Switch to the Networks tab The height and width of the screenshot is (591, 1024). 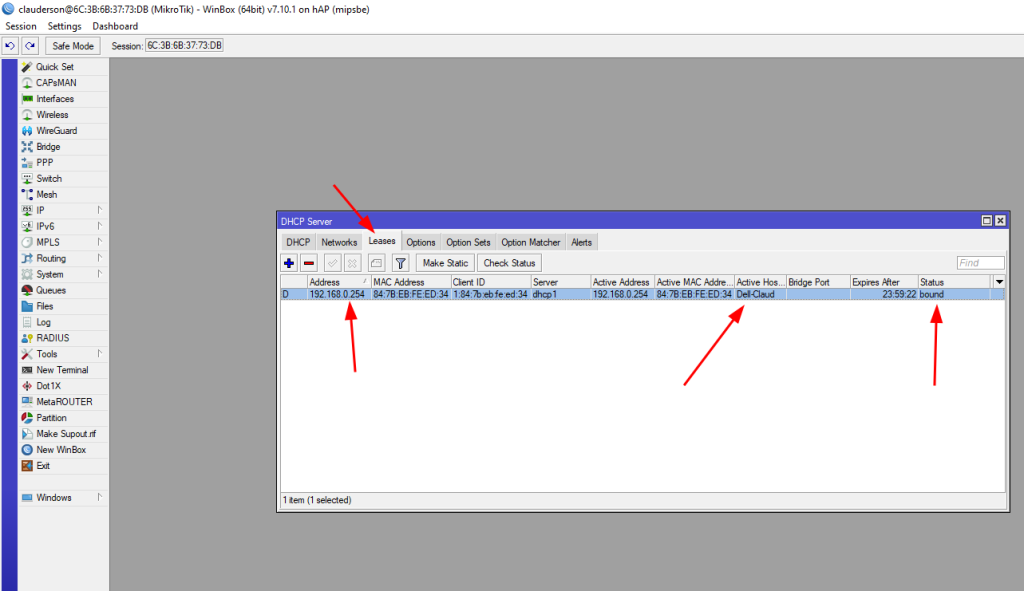coord(339,242)
